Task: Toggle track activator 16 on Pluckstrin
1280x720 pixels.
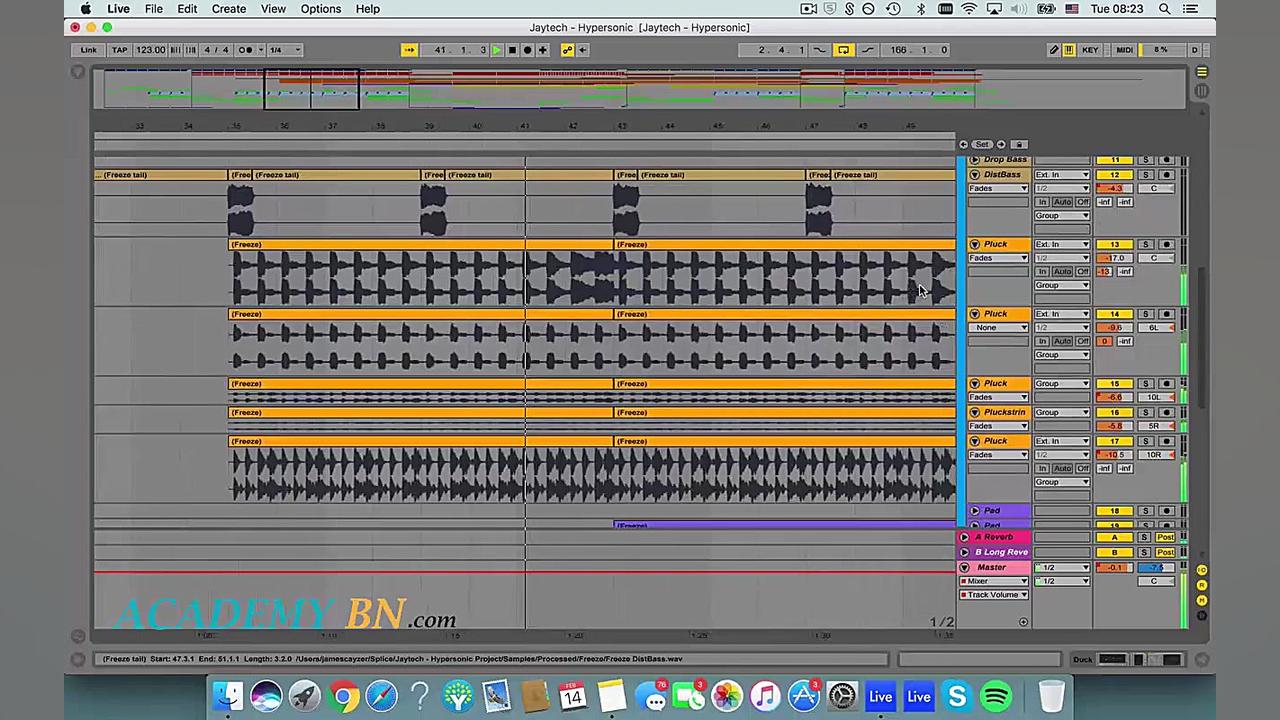Action: point(1114,412)
